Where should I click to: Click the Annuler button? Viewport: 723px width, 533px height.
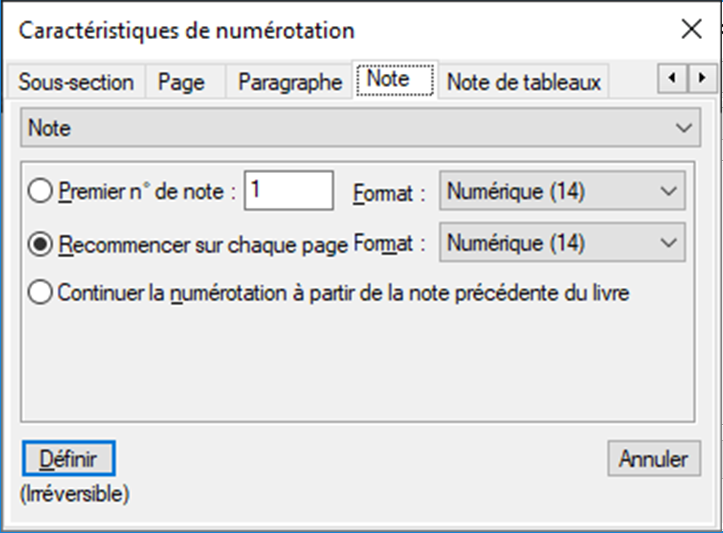(653, 459)
